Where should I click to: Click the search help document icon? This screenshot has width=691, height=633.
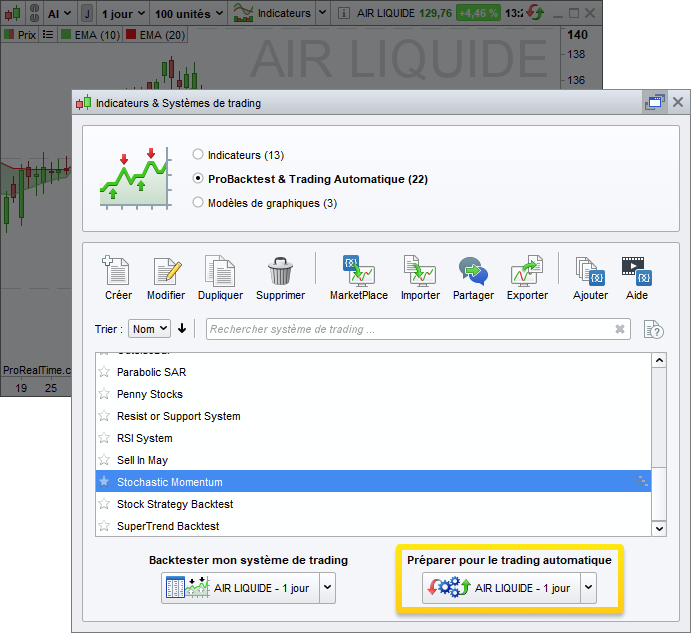(x=654, y=329)
